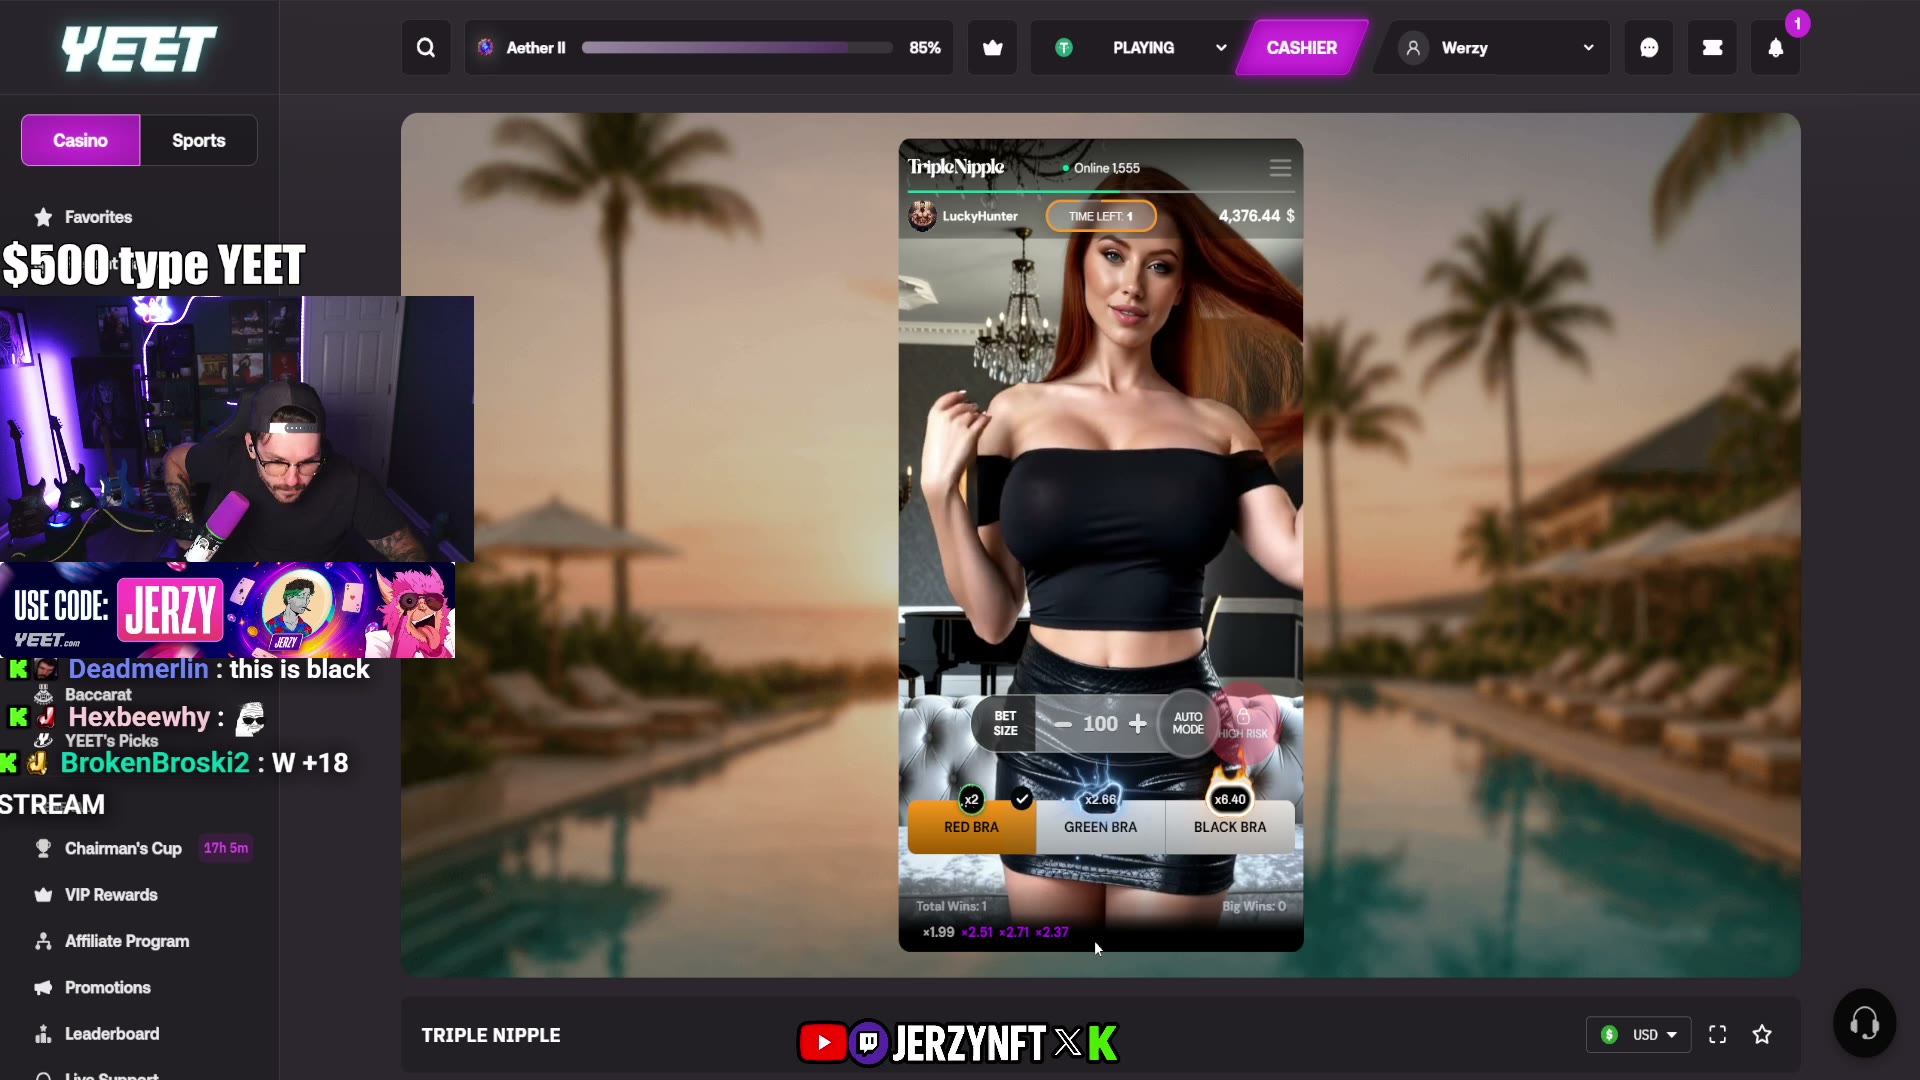Click the YEET logo
The image size is (1920, 1080).
click(x=139, y=48)
